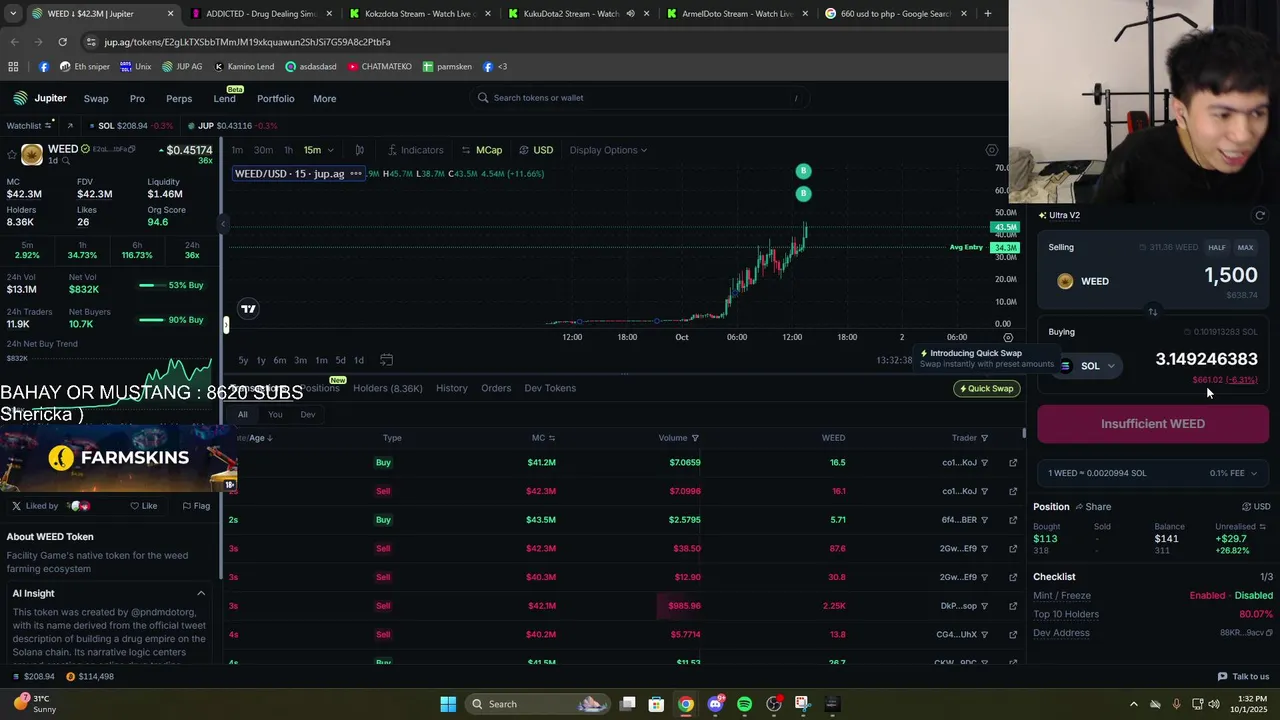Copy the WEED token address icon
This screenshot has width=1280, height=720.
pos(131,149)
